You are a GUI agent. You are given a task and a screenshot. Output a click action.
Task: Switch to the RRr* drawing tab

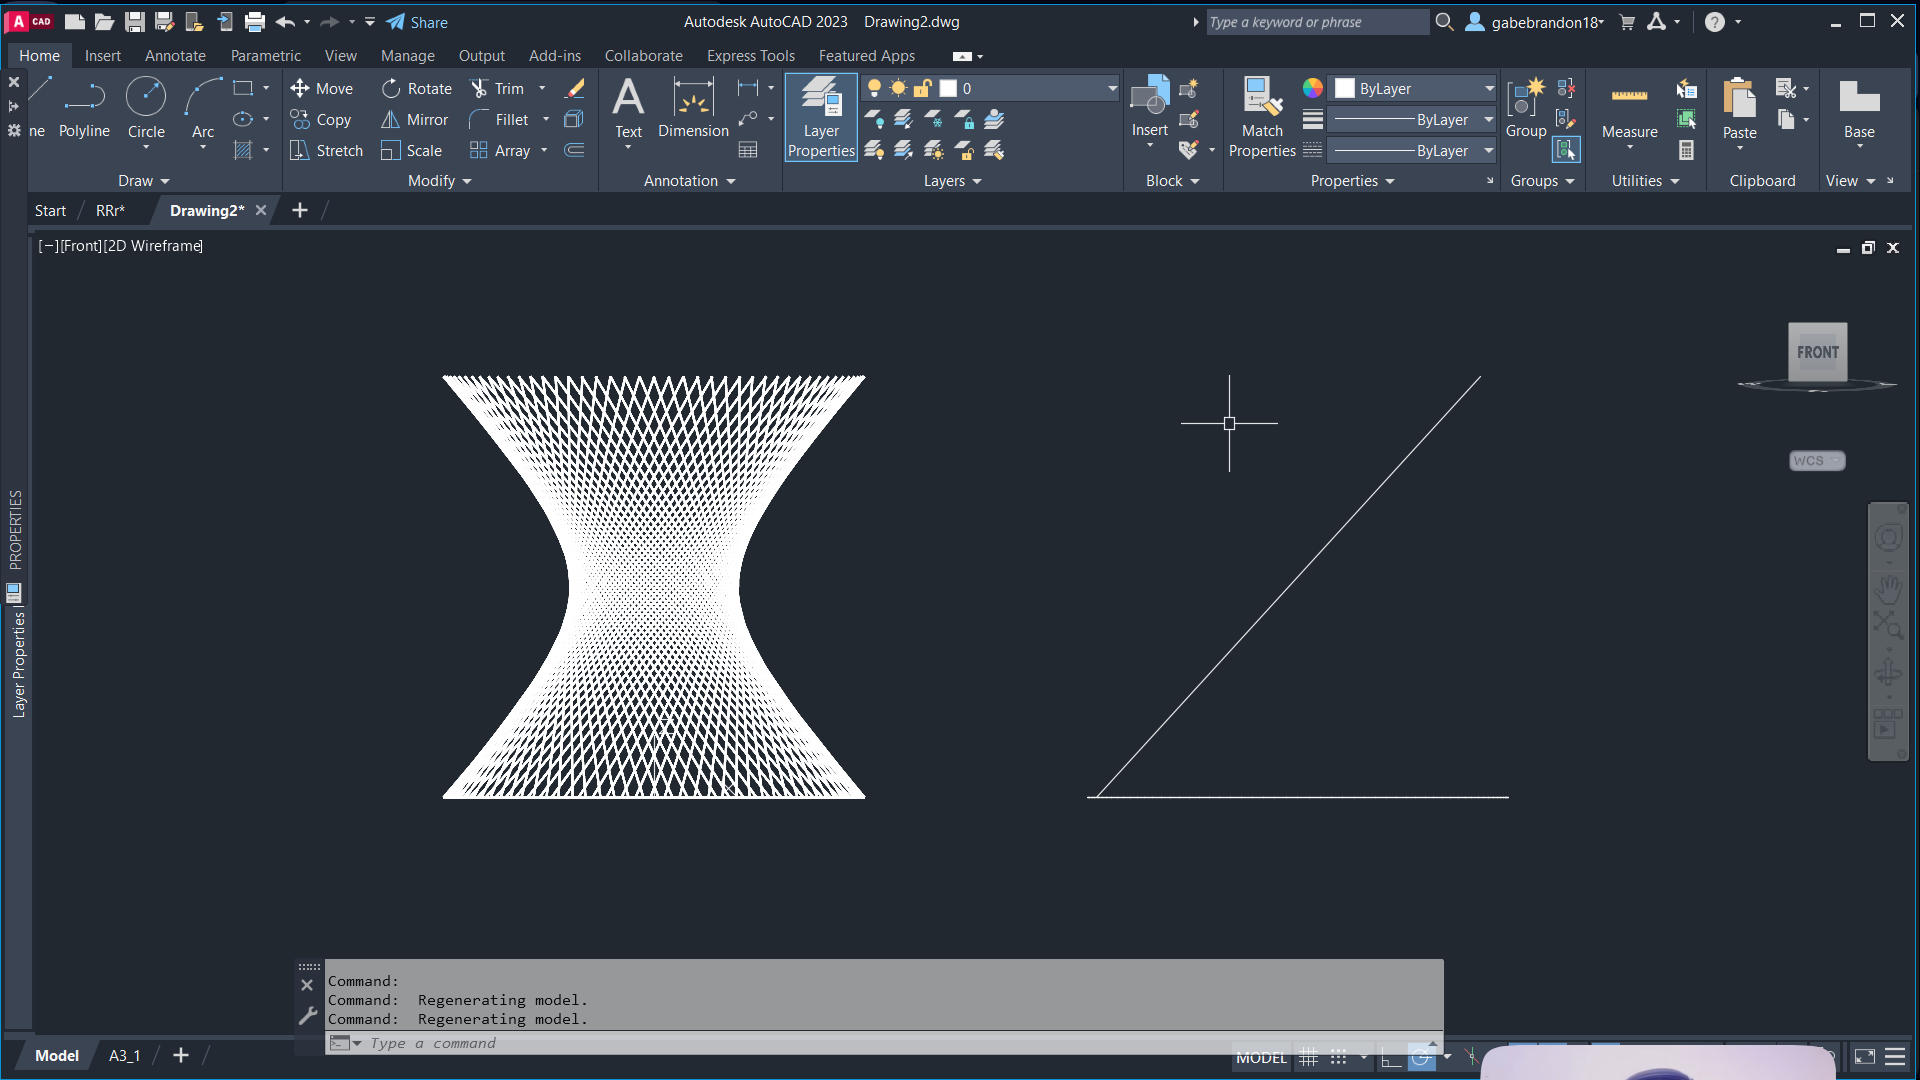point(110,211)
